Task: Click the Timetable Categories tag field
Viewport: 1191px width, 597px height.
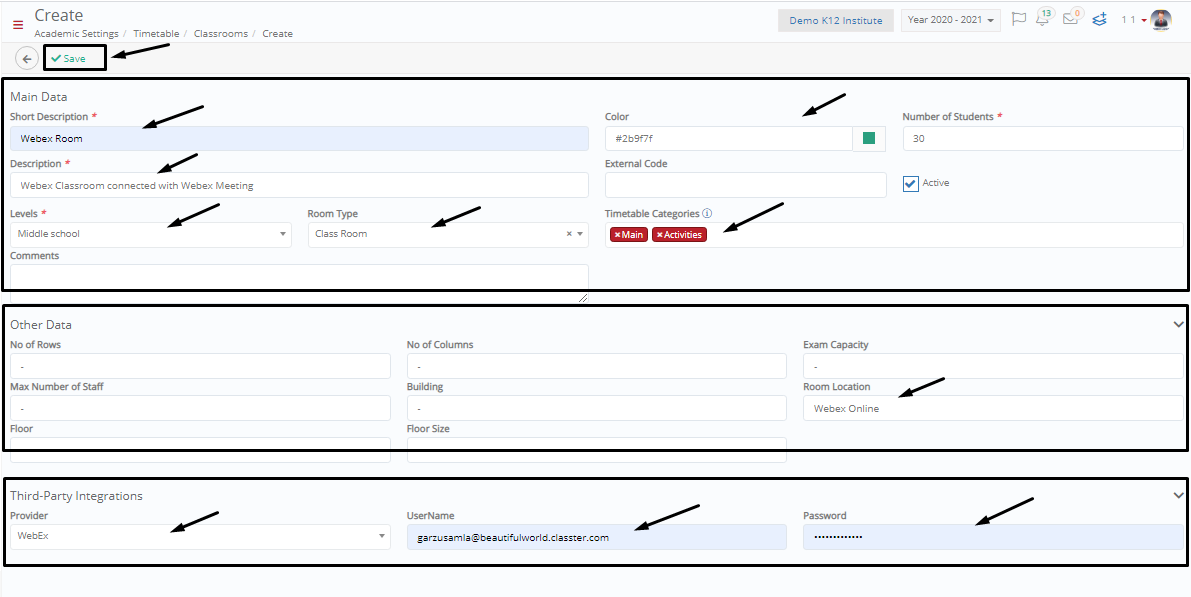Action: coord(894,235)
